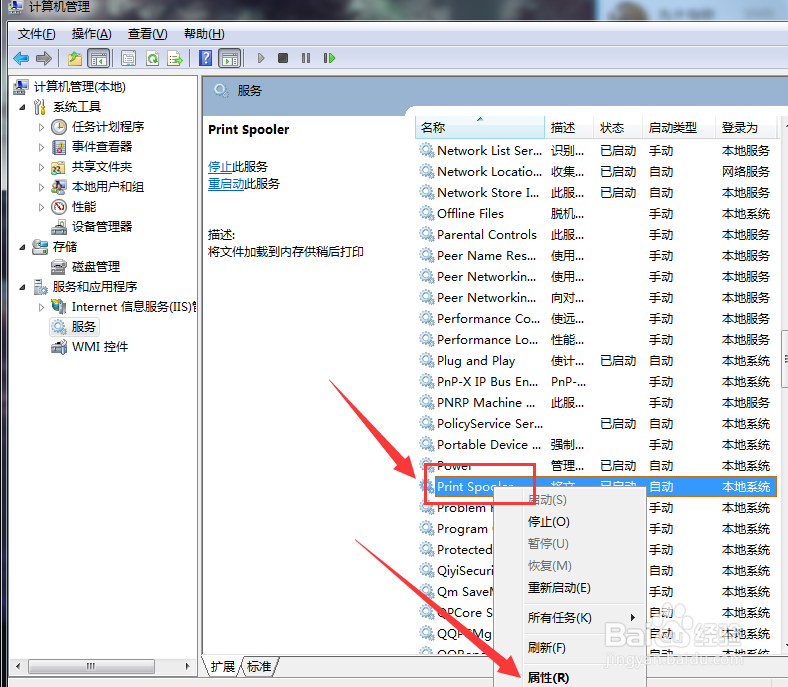Click the 重启动 this service link
The height and width of the screenshot is (687, 788).
(x=226, y=184)
